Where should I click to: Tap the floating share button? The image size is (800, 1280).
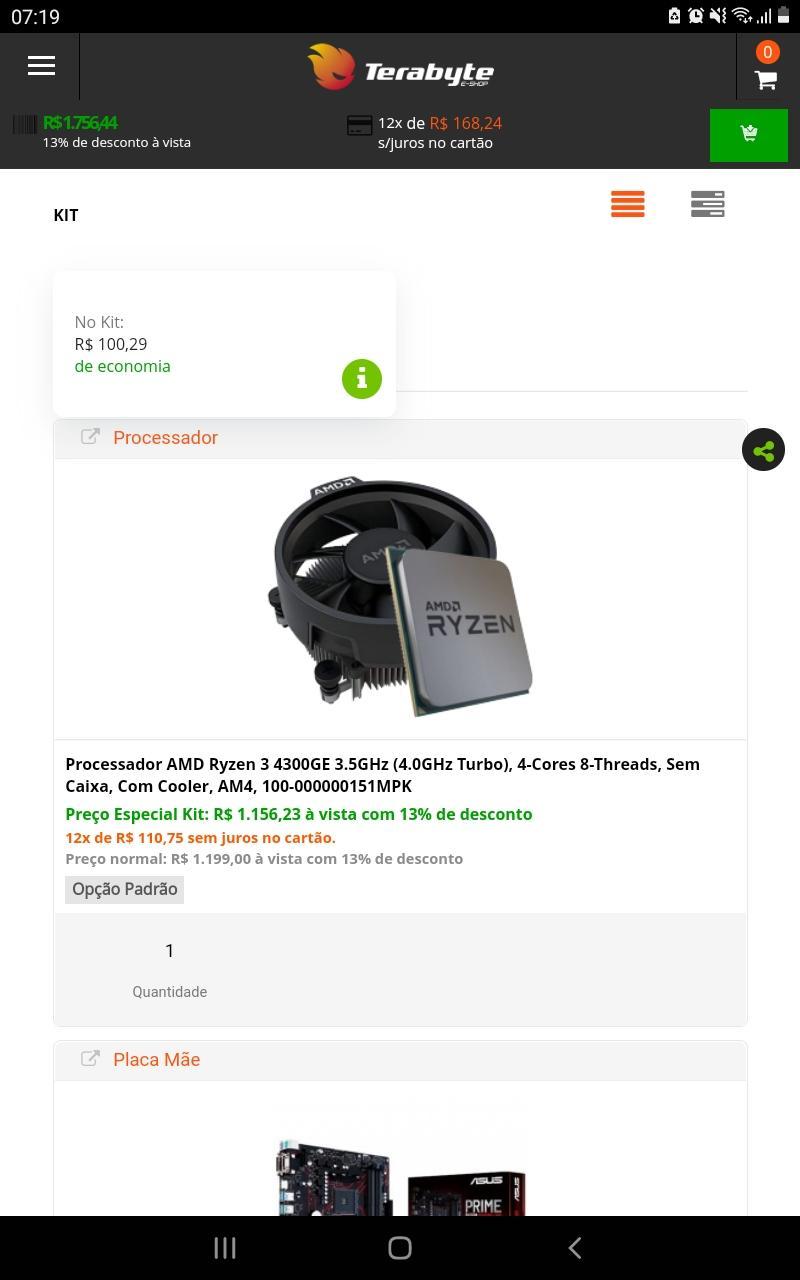coord(763,450)
